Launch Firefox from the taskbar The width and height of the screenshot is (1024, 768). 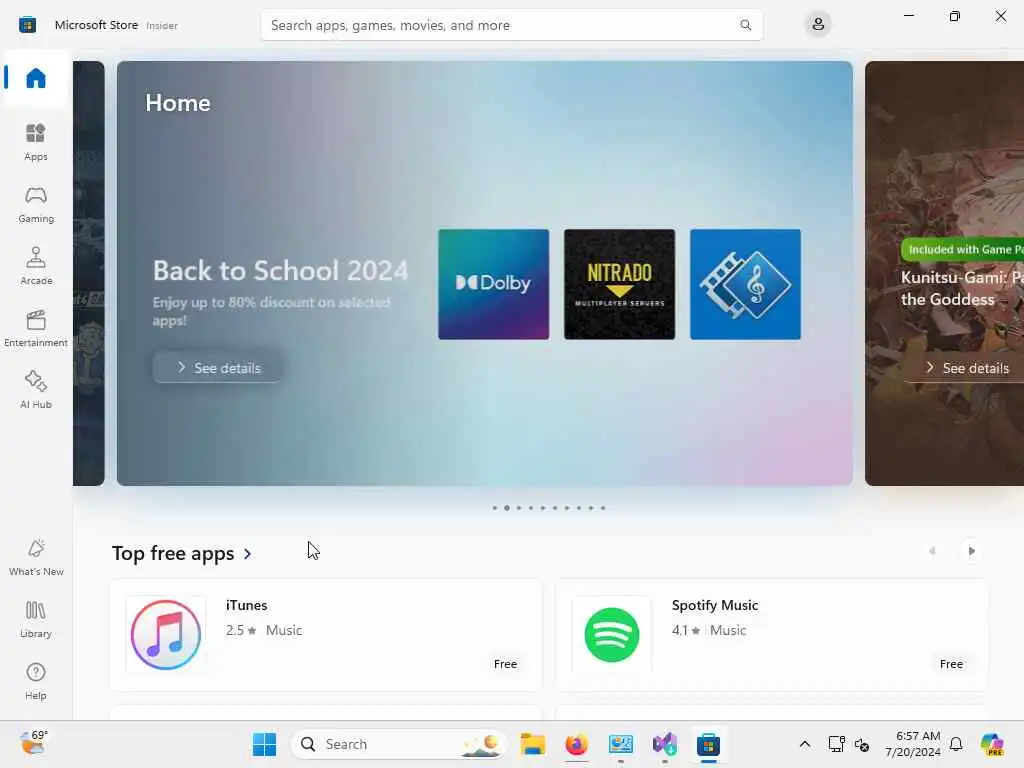576,744
